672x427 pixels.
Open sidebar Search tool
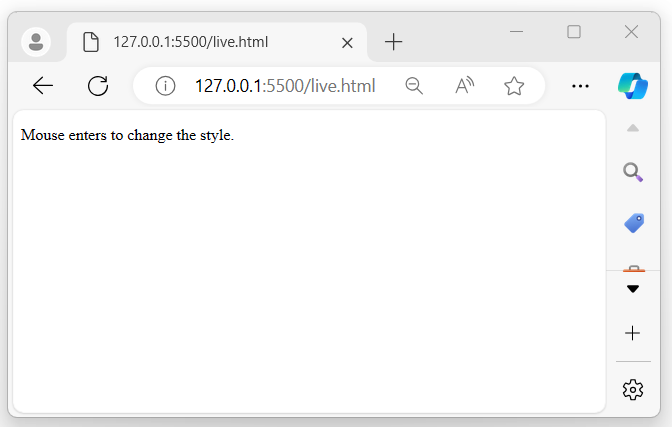[x=633, y=172]
